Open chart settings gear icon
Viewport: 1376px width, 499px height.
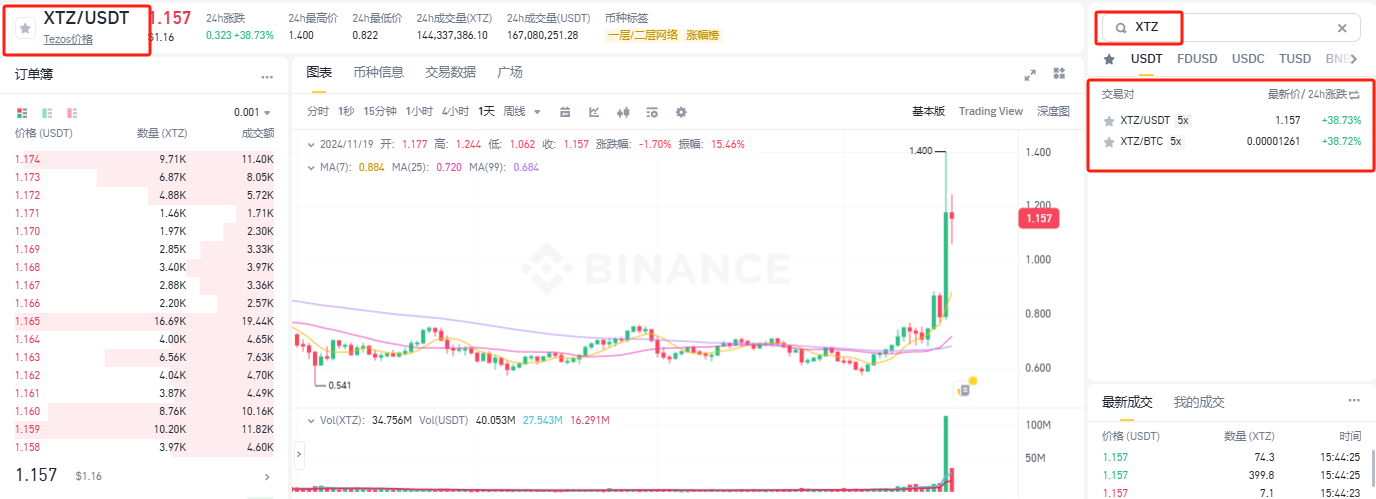(x=681, y=112)
